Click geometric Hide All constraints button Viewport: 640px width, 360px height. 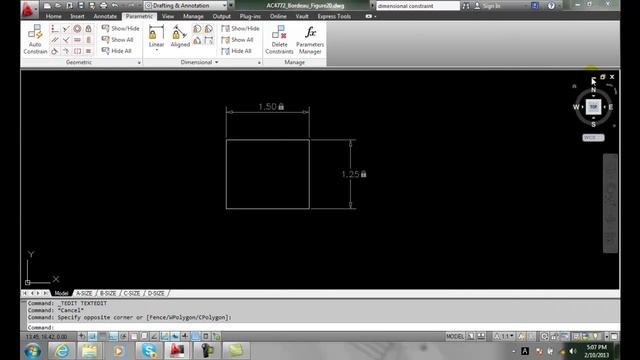[117, 51]
